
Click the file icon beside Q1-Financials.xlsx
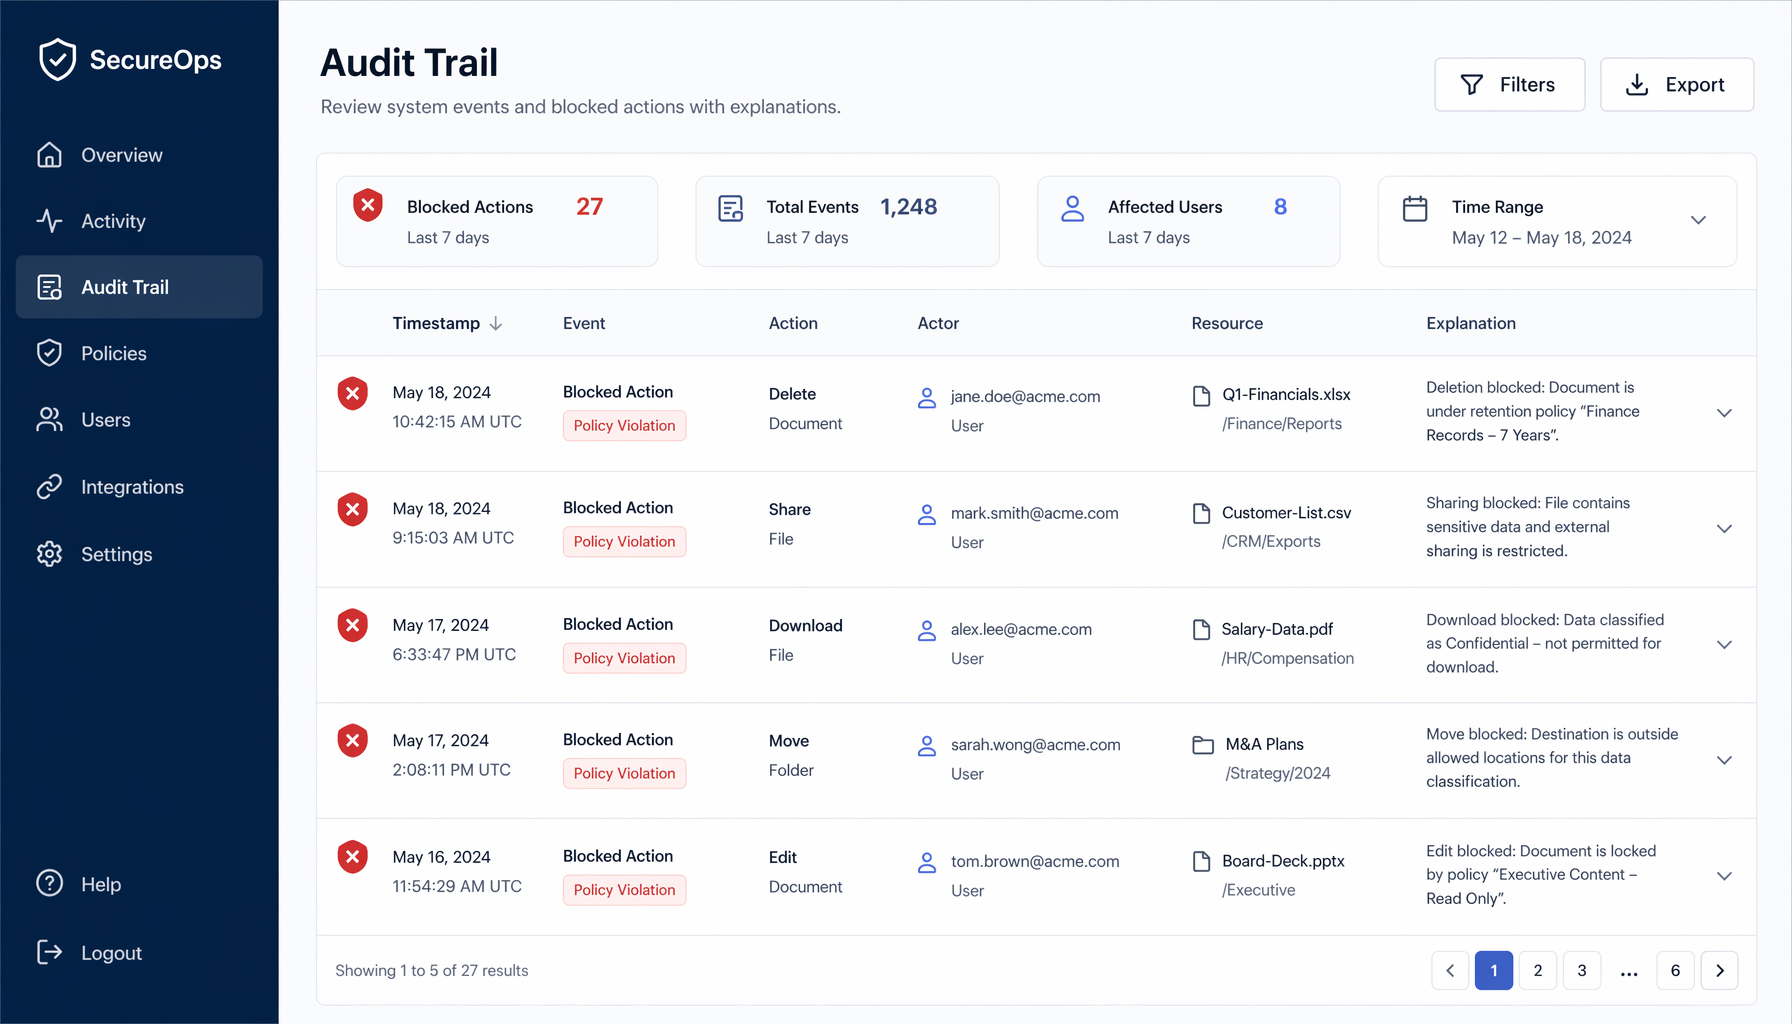point(1202,396)
